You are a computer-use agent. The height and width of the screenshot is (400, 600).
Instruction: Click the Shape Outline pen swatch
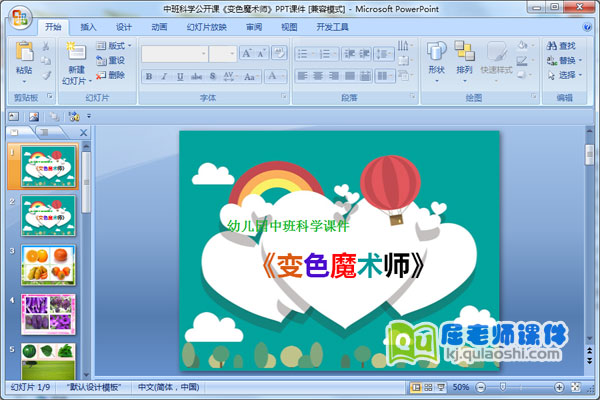[524, 60]
